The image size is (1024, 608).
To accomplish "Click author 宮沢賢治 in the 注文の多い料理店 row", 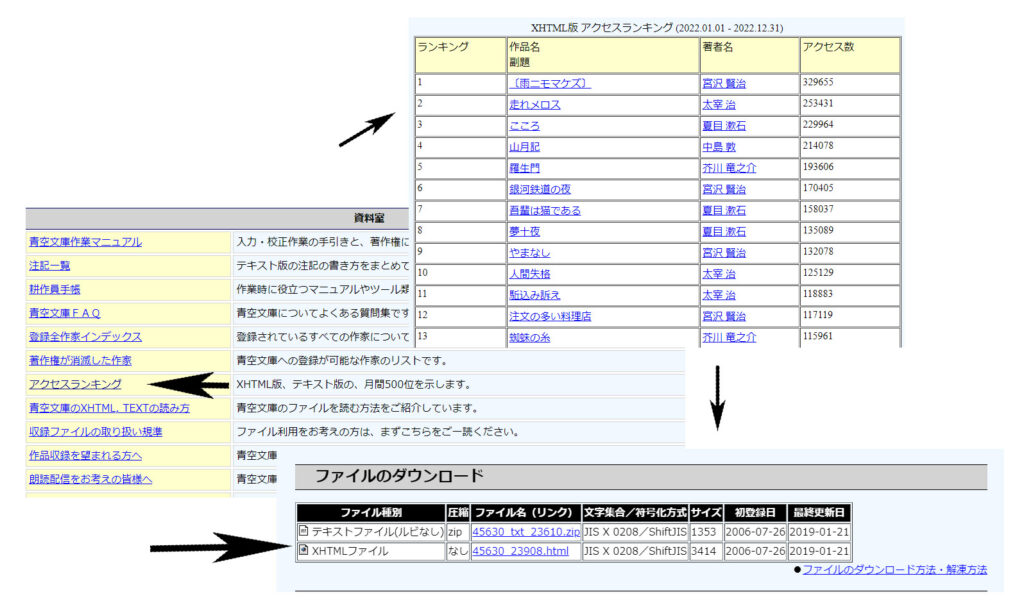I will [724, 316].
